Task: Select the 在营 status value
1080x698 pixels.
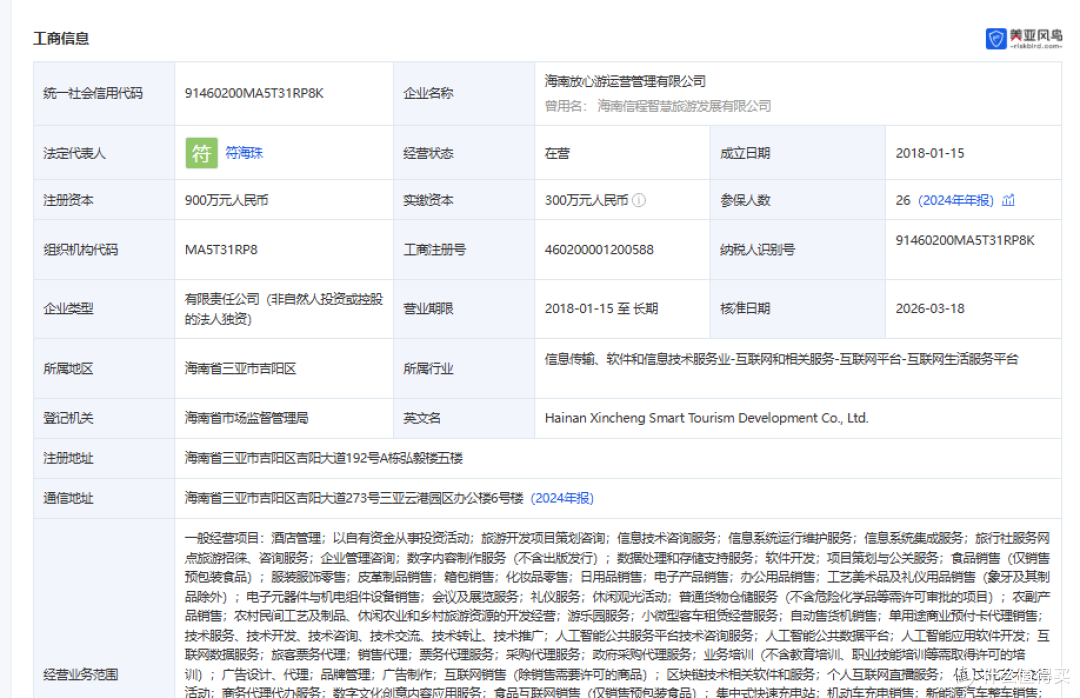Action: [557, 153]
